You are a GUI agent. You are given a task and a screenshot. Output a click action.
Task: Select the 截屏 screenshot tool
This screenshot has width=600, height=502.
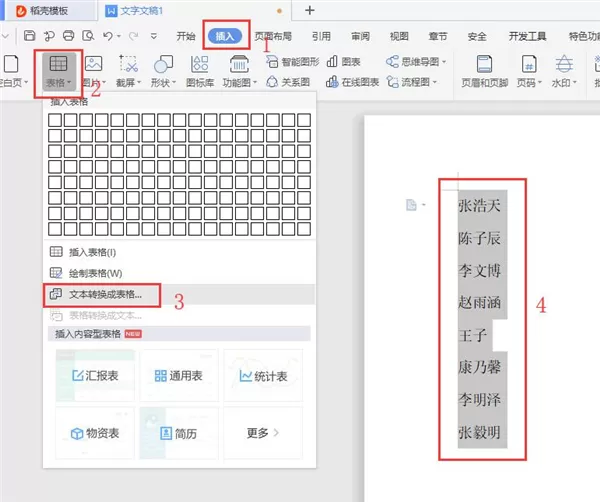coord(129,72)
